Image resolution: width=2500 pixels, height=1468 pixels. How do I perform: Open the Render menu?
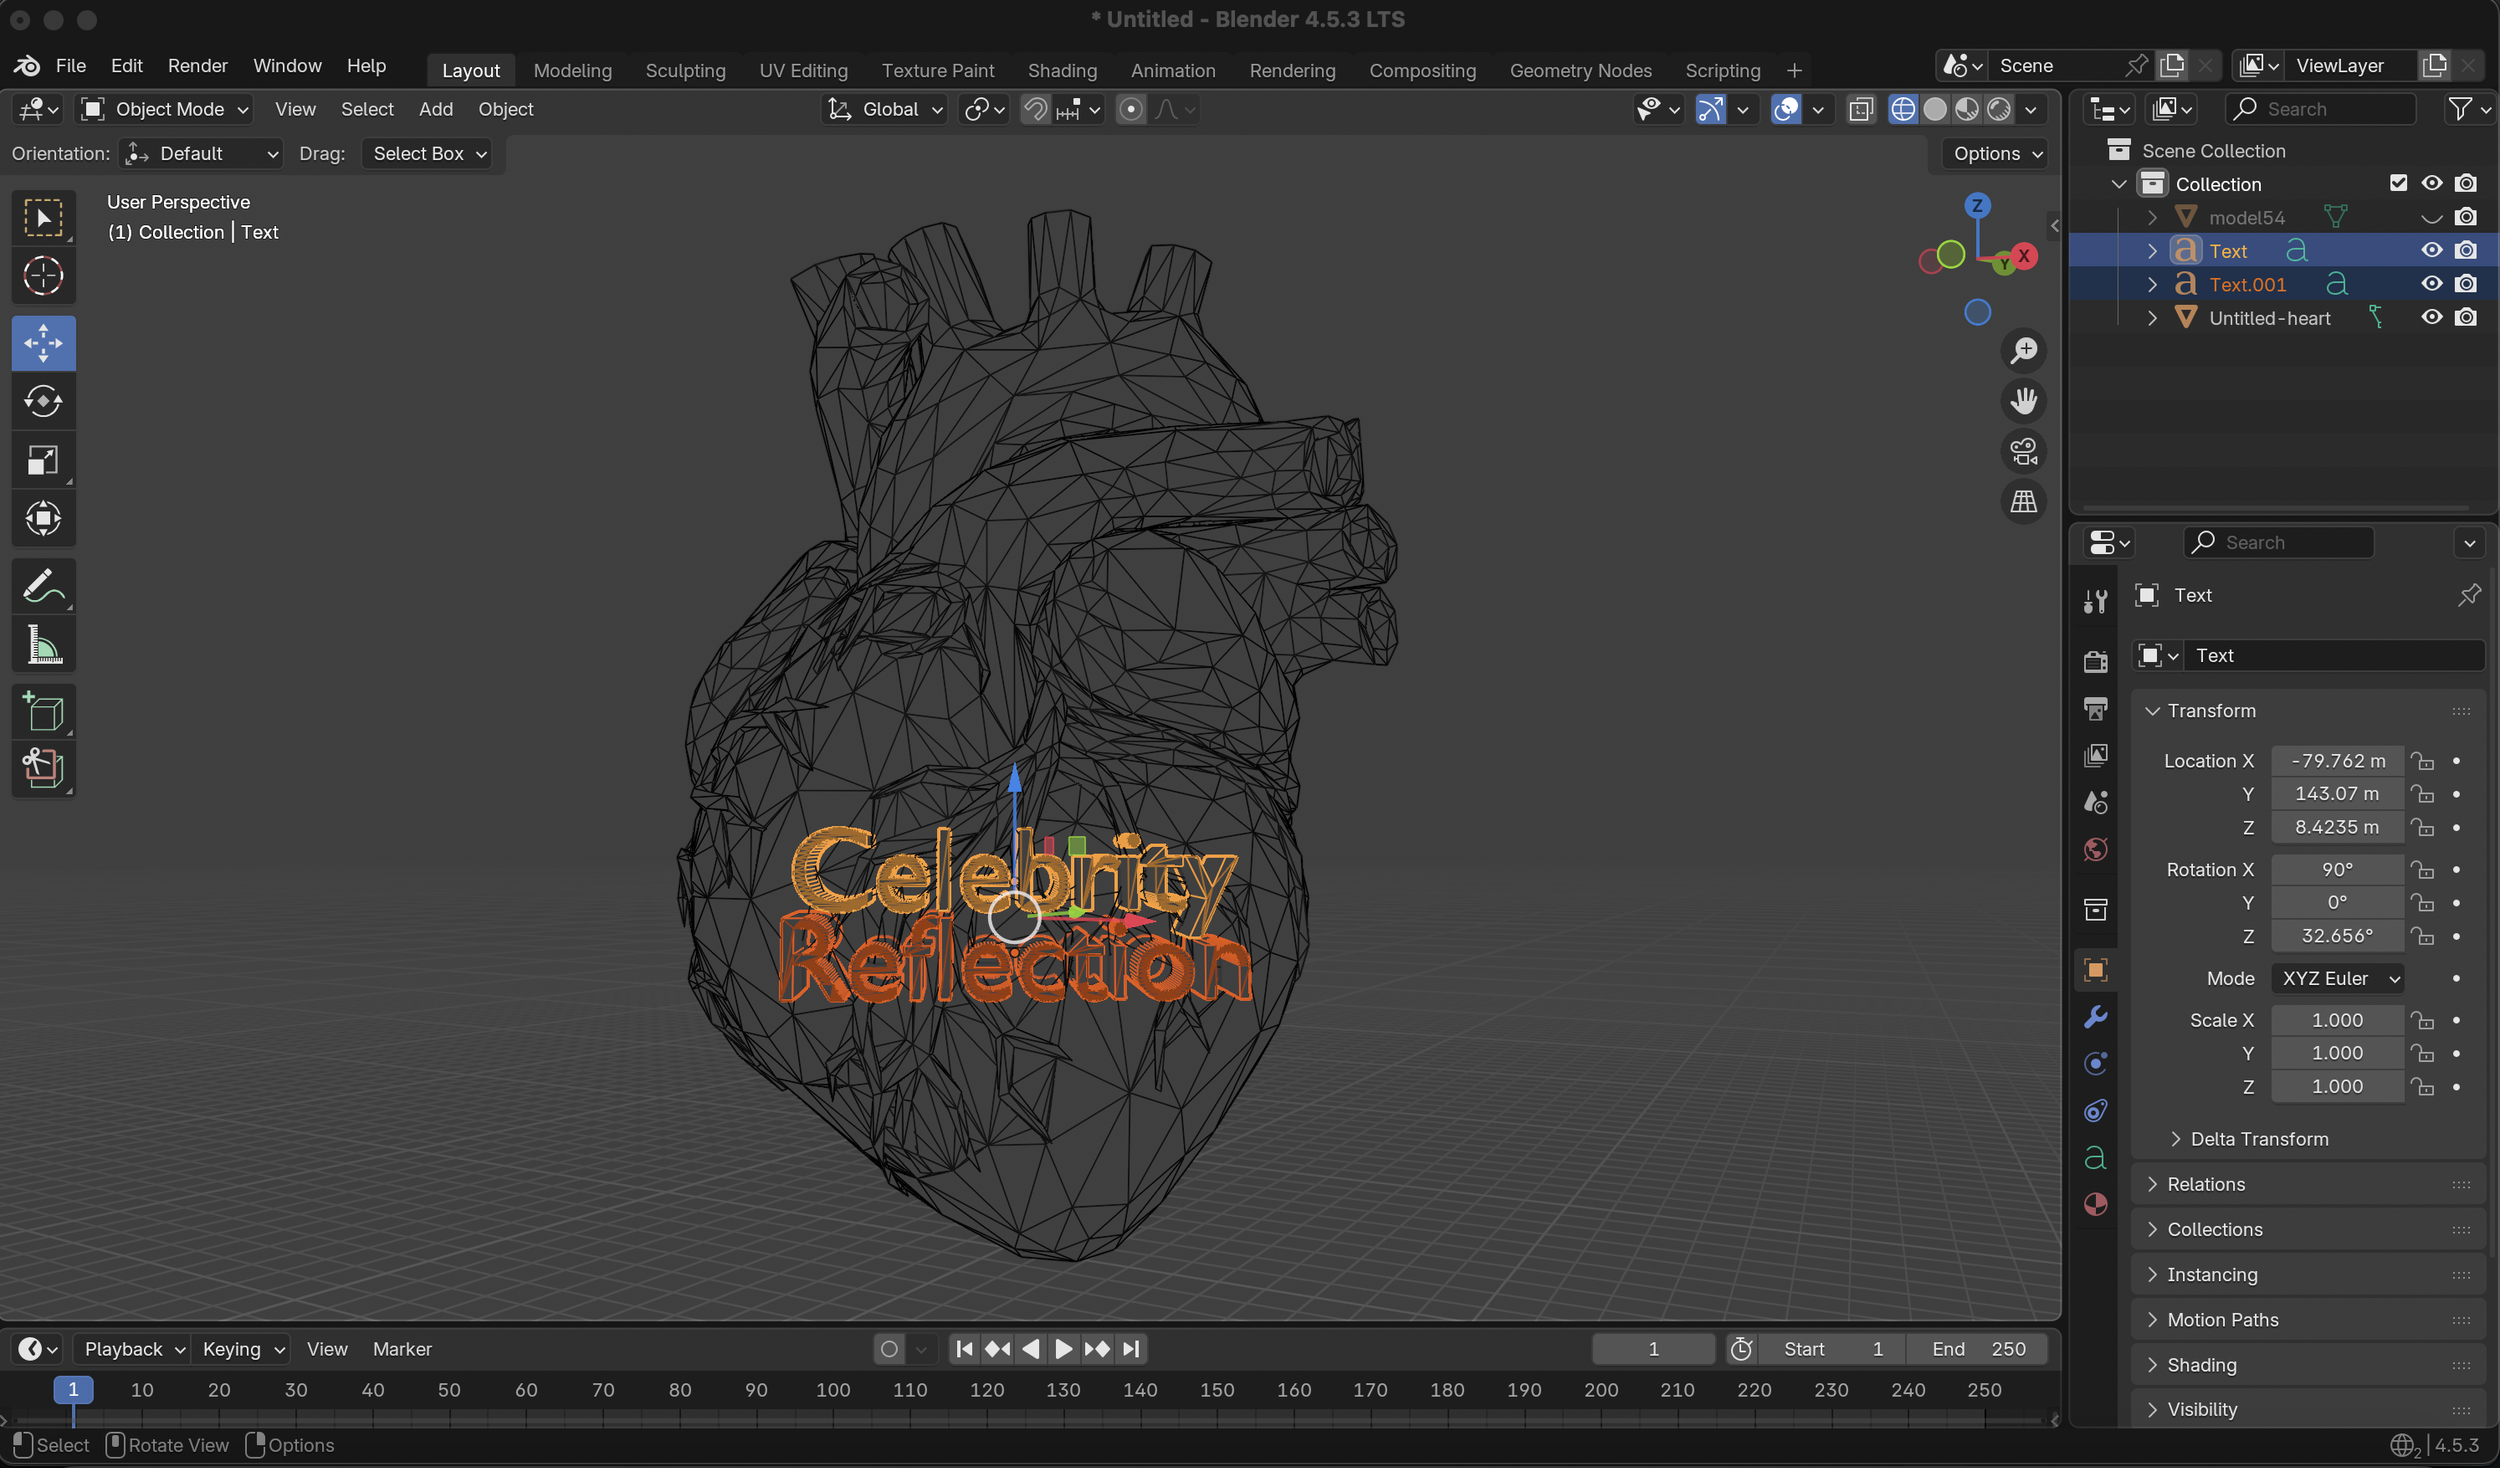pyautogui.click(x=197, y=65)
